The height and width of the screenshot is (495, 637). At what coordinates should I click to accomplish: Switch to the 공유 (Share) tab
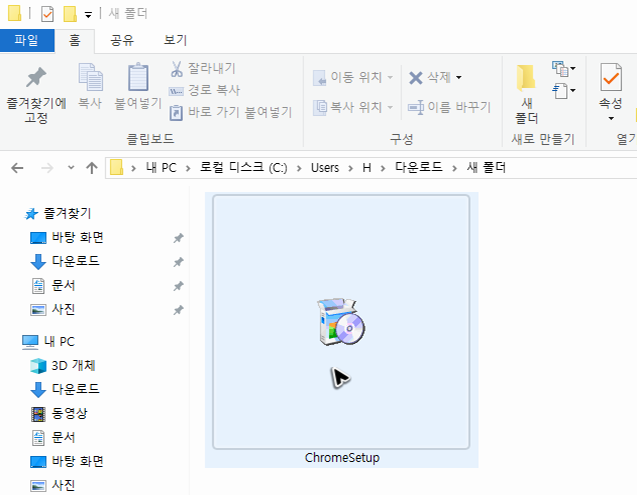(x=122, y=40)
